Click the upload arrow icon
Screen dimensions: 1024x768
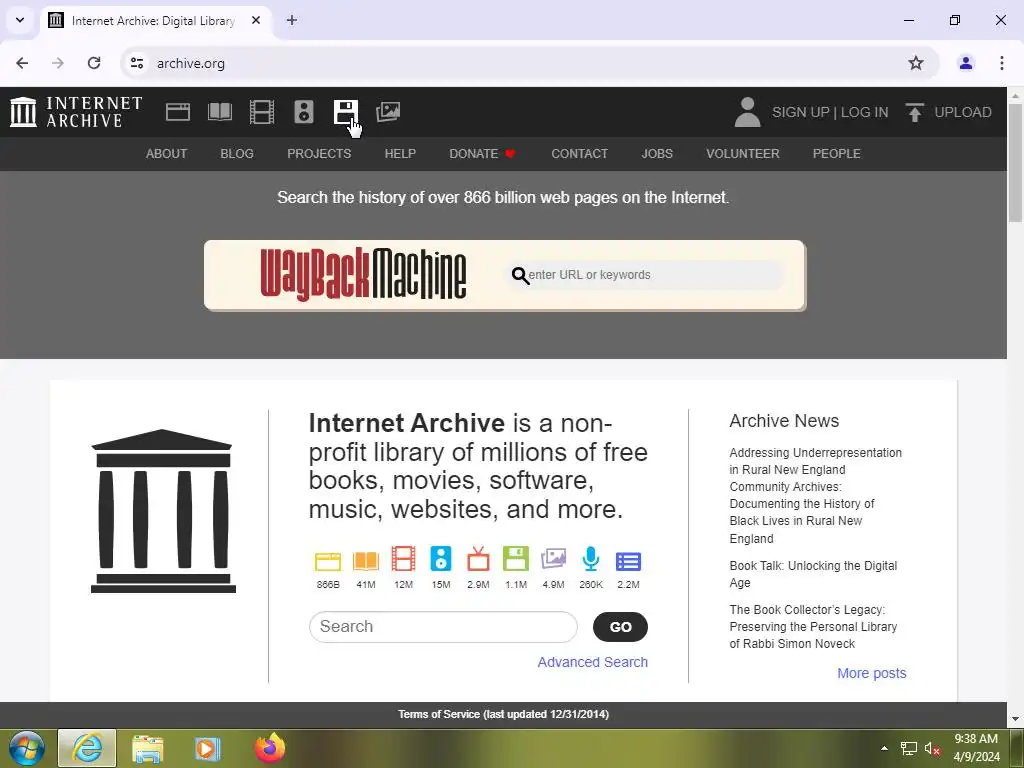(914, 112)
